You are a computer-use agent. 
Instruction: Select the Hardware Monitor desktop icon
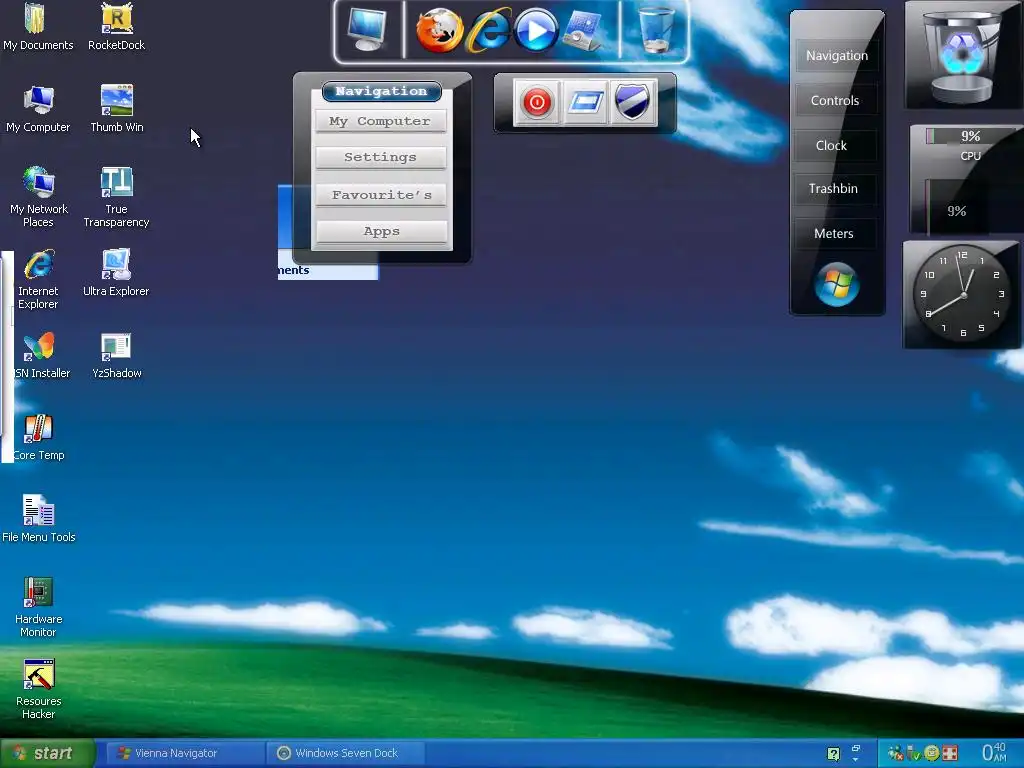(38, 607)
